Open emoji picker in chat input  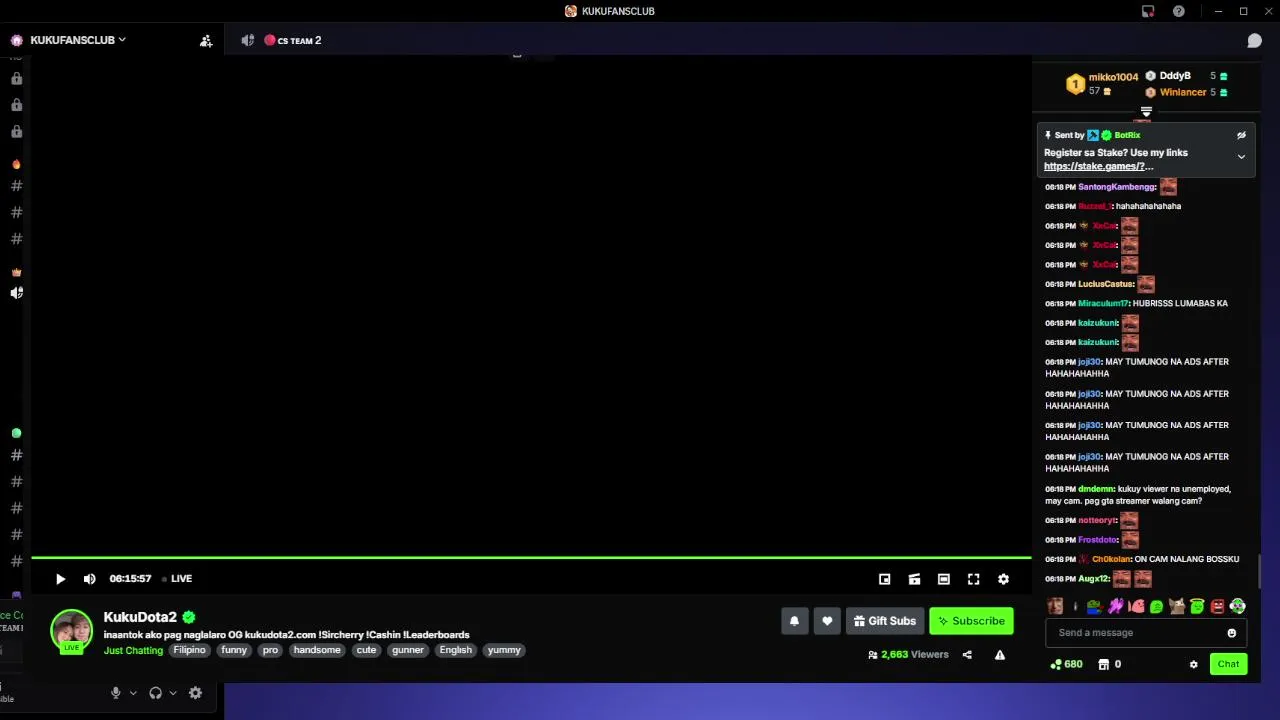[x=1232, y=633]
